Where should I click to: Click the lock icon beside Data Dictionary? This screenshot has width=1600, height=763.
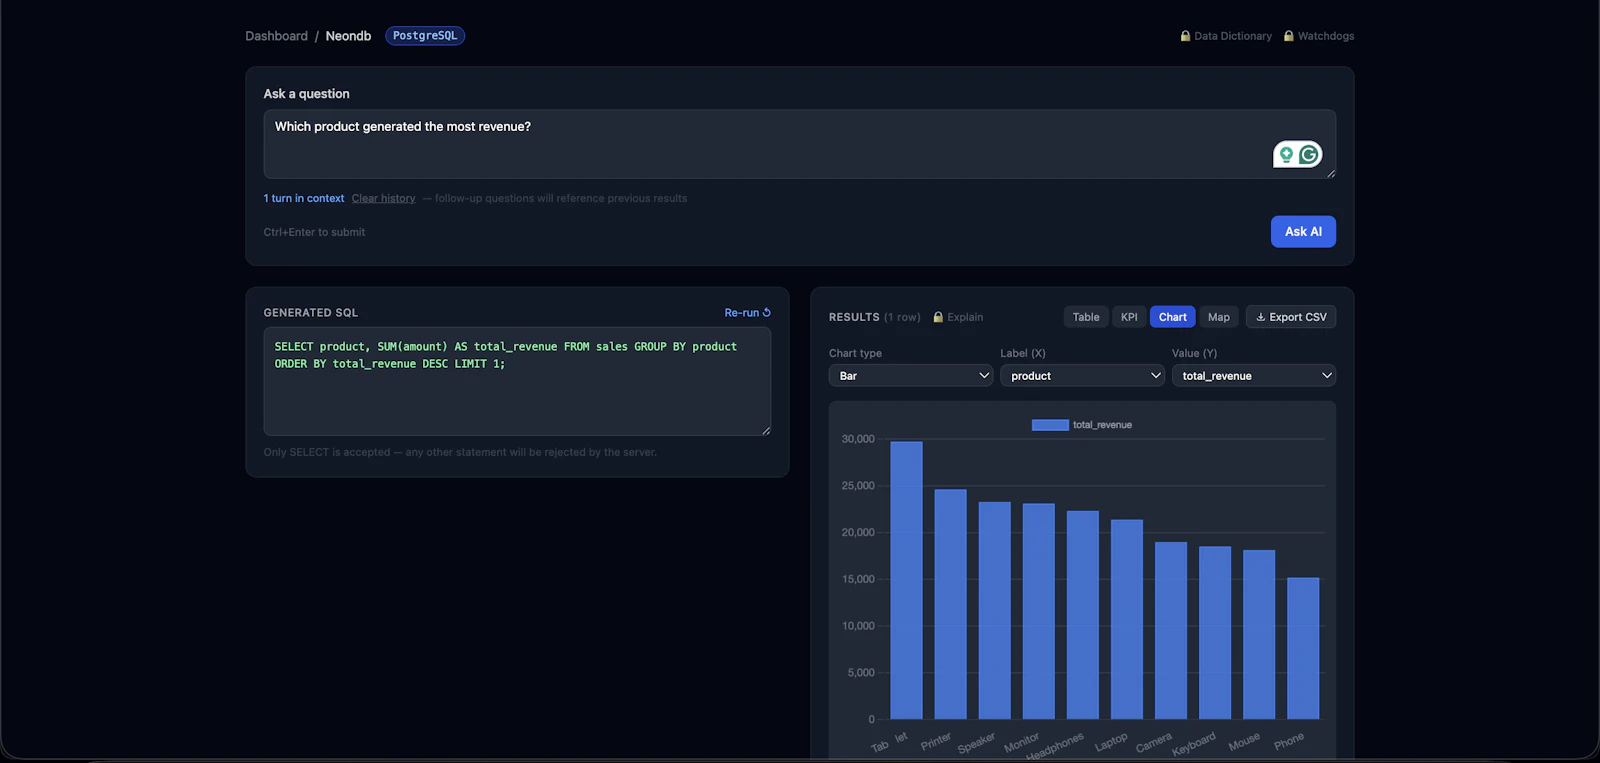1185,36
